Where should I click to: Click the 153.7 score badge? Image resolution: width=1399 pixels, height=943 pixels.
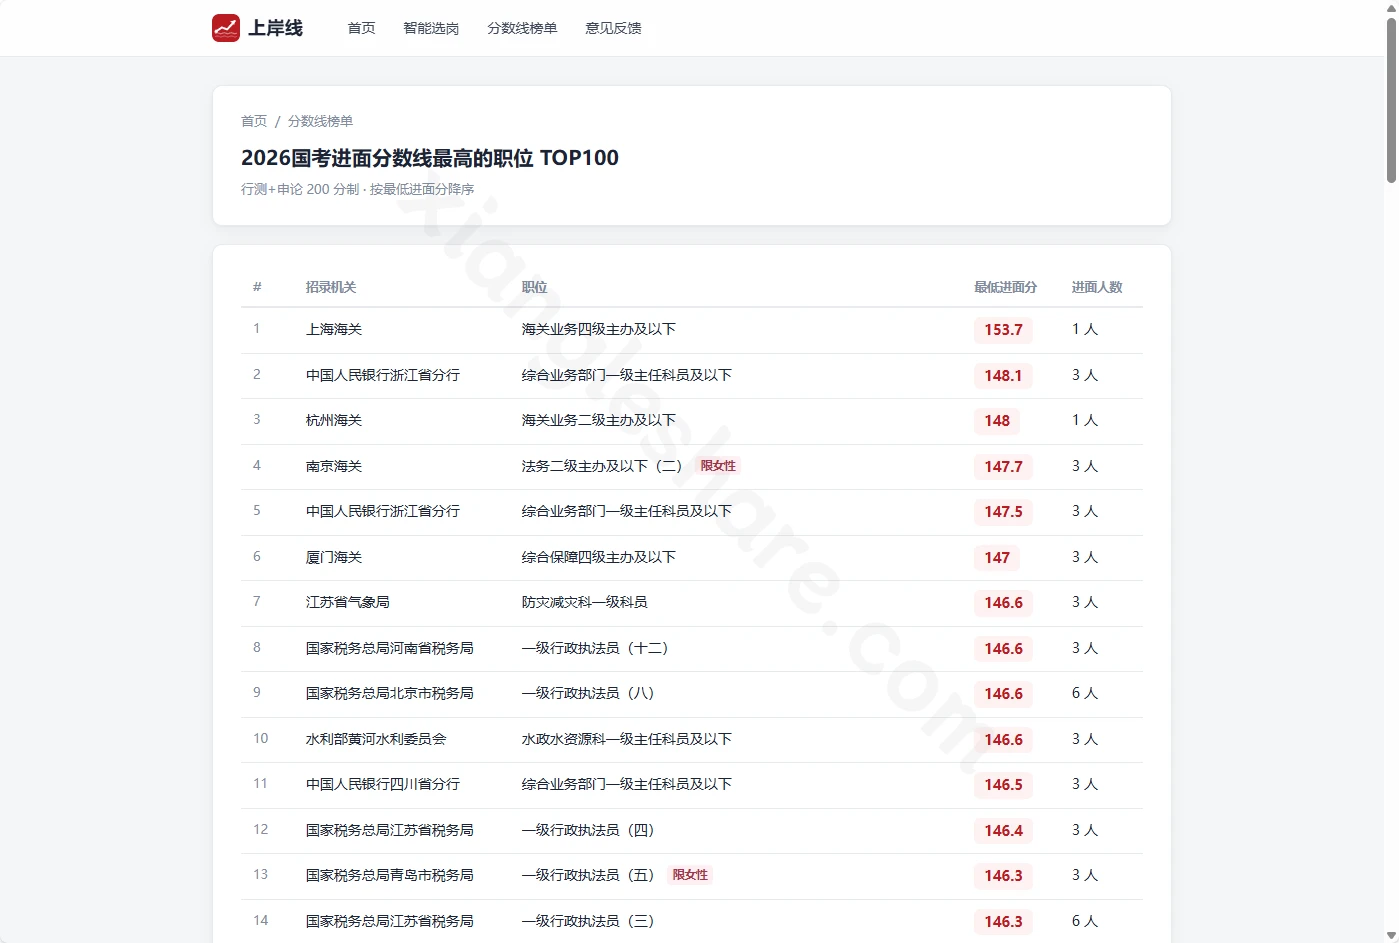(1003, 330)
